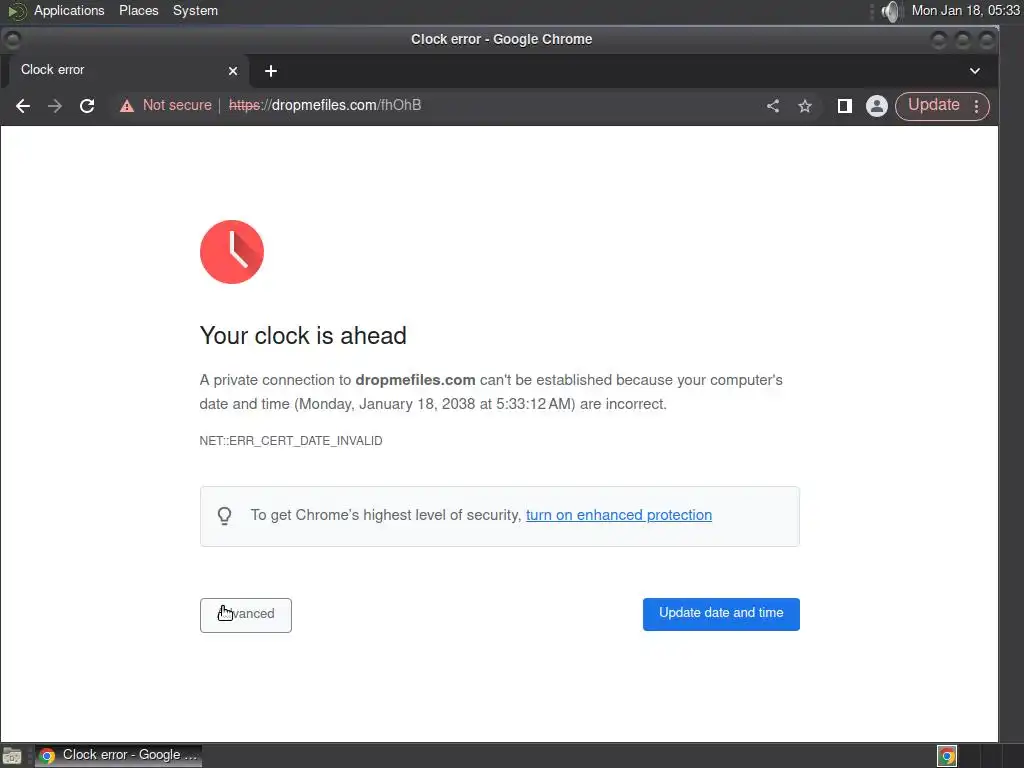The height and width of the screenshot is (768, 1024).
Task: Open the Applications menu
Action: (x=69, y=10)
